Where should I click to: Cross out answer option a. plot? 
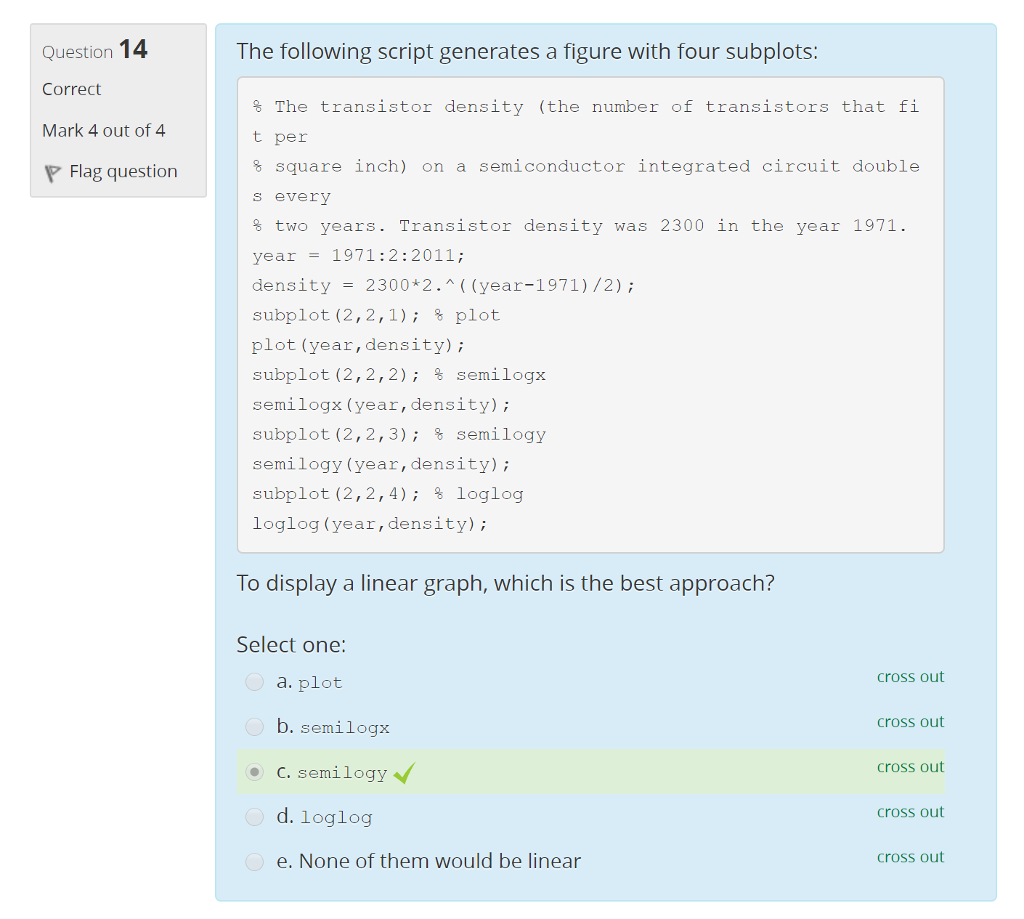click(x=910, y=677)
